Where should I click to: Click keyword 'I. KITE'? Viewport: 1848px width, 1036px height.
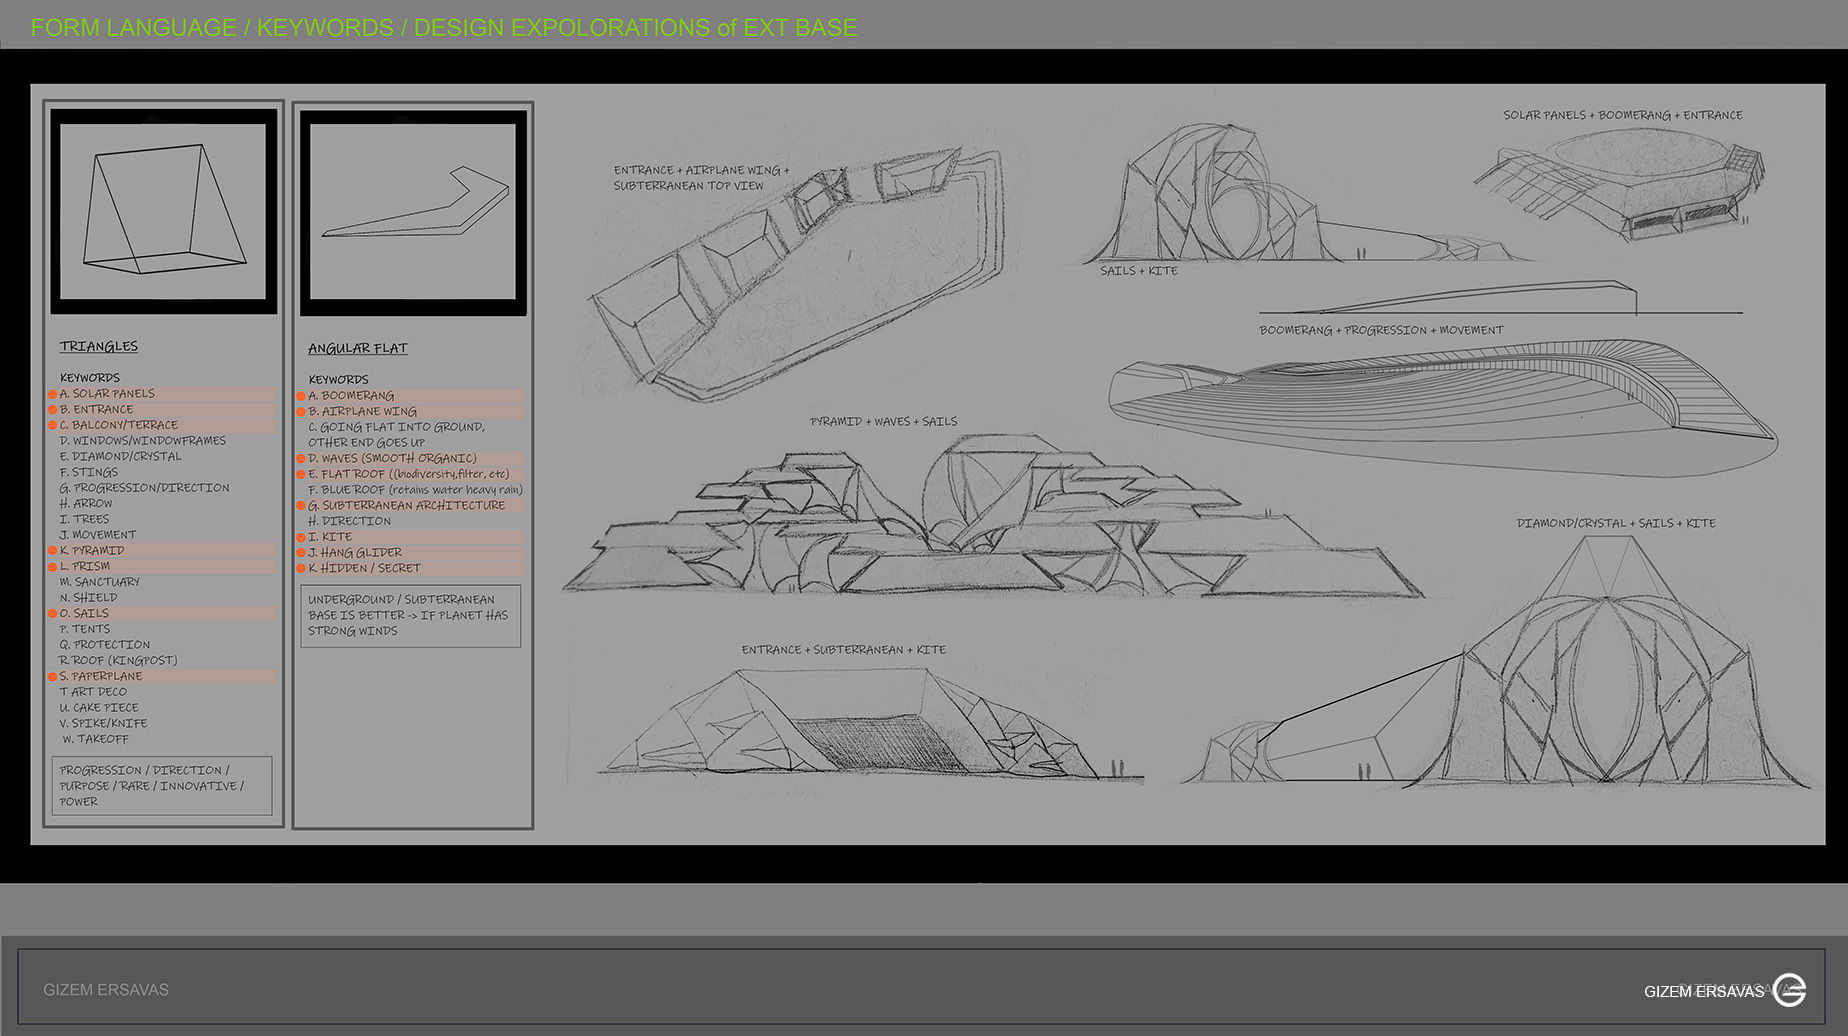(330, 537)
